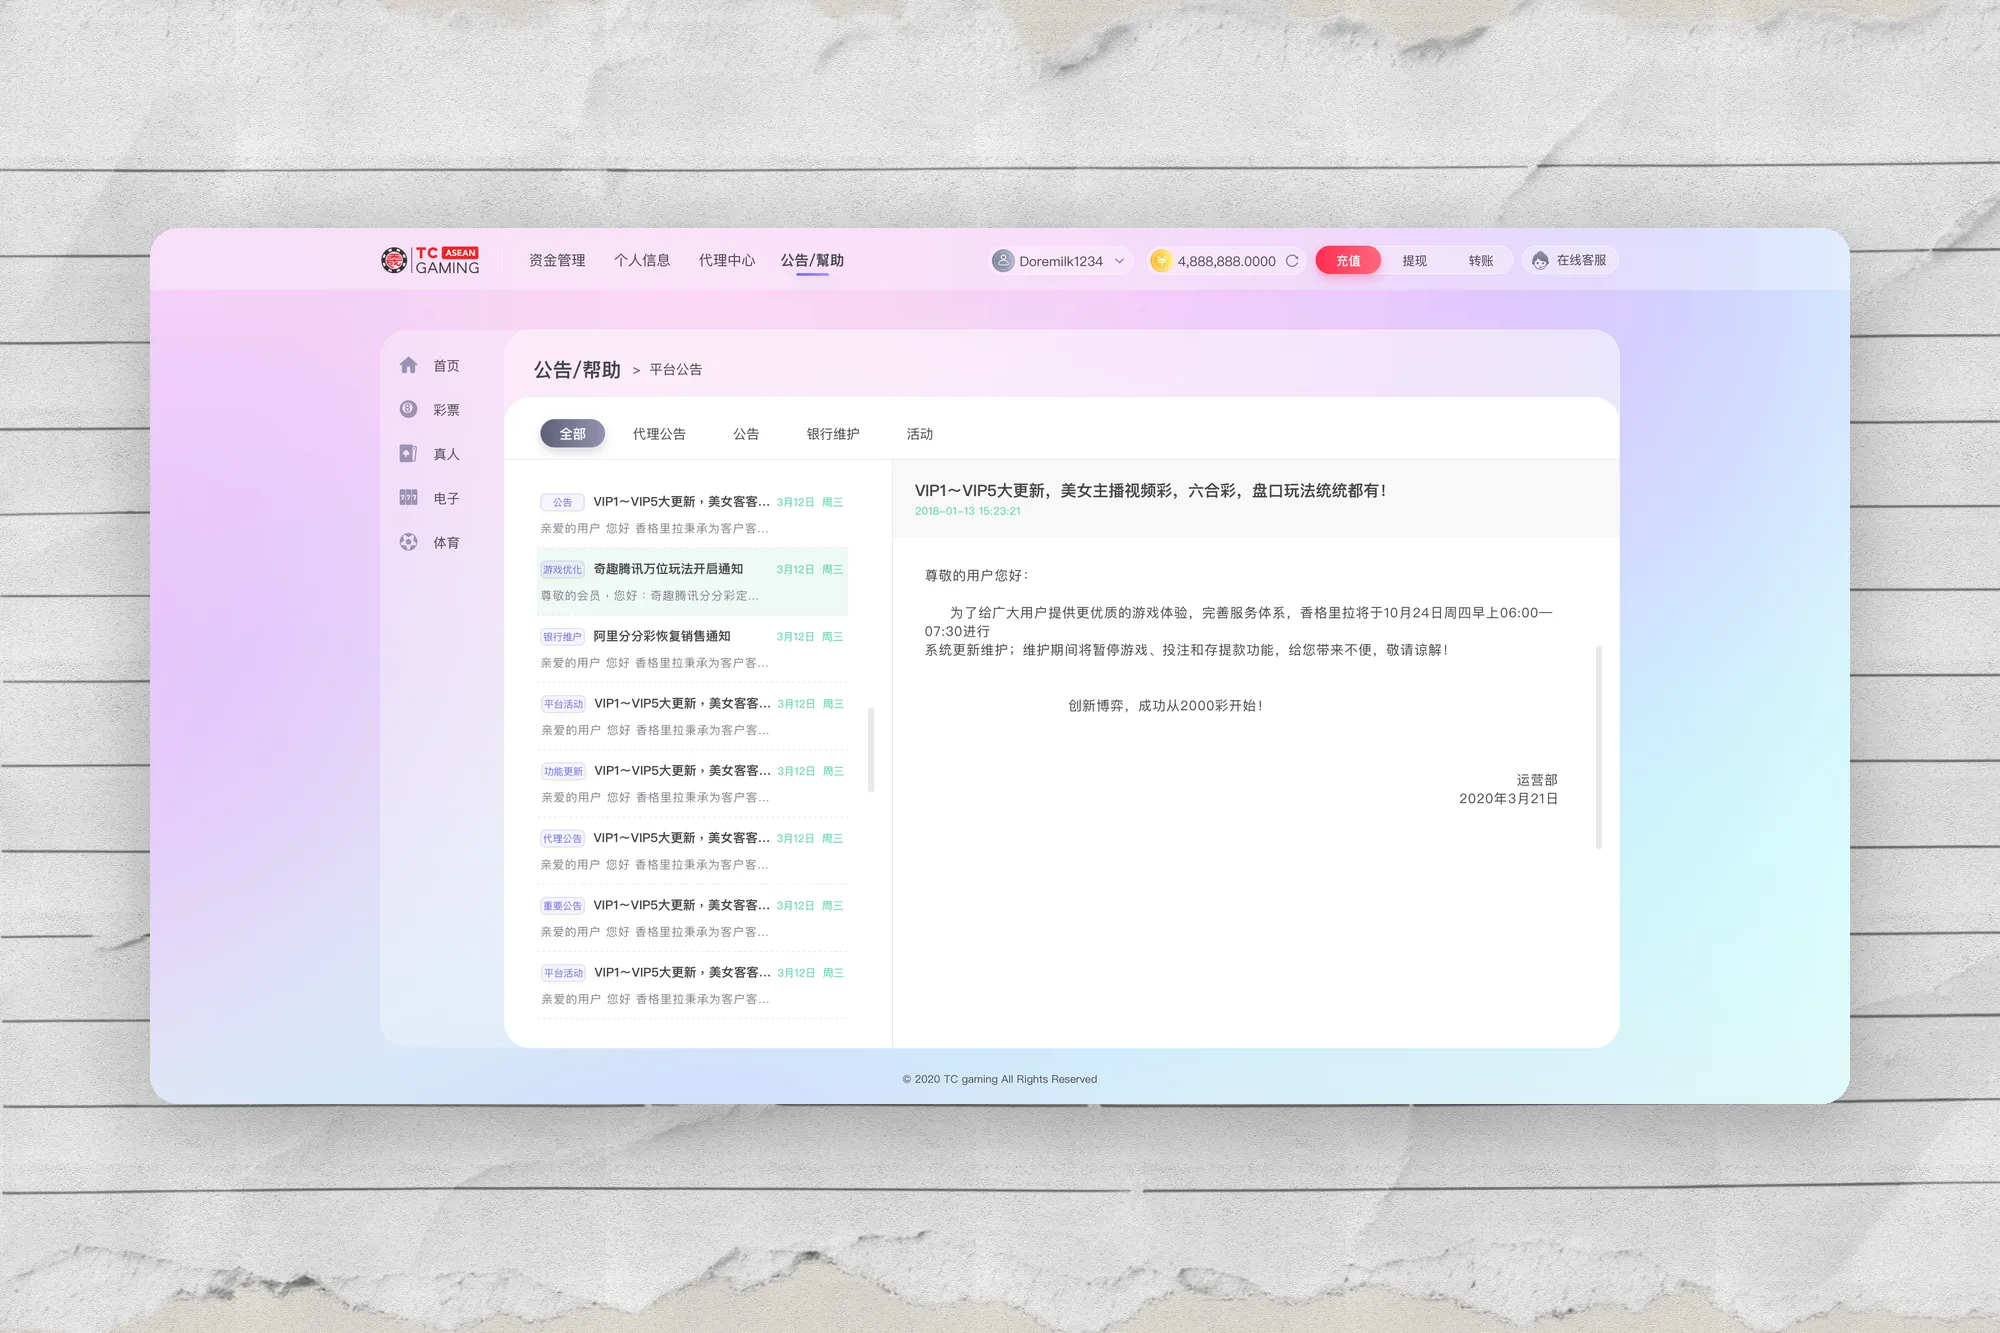Click the 公告/帮助 breadcrumb heading
Image resolution: width=2000 pixels, height=1333 pixels.
click(577, 369)
